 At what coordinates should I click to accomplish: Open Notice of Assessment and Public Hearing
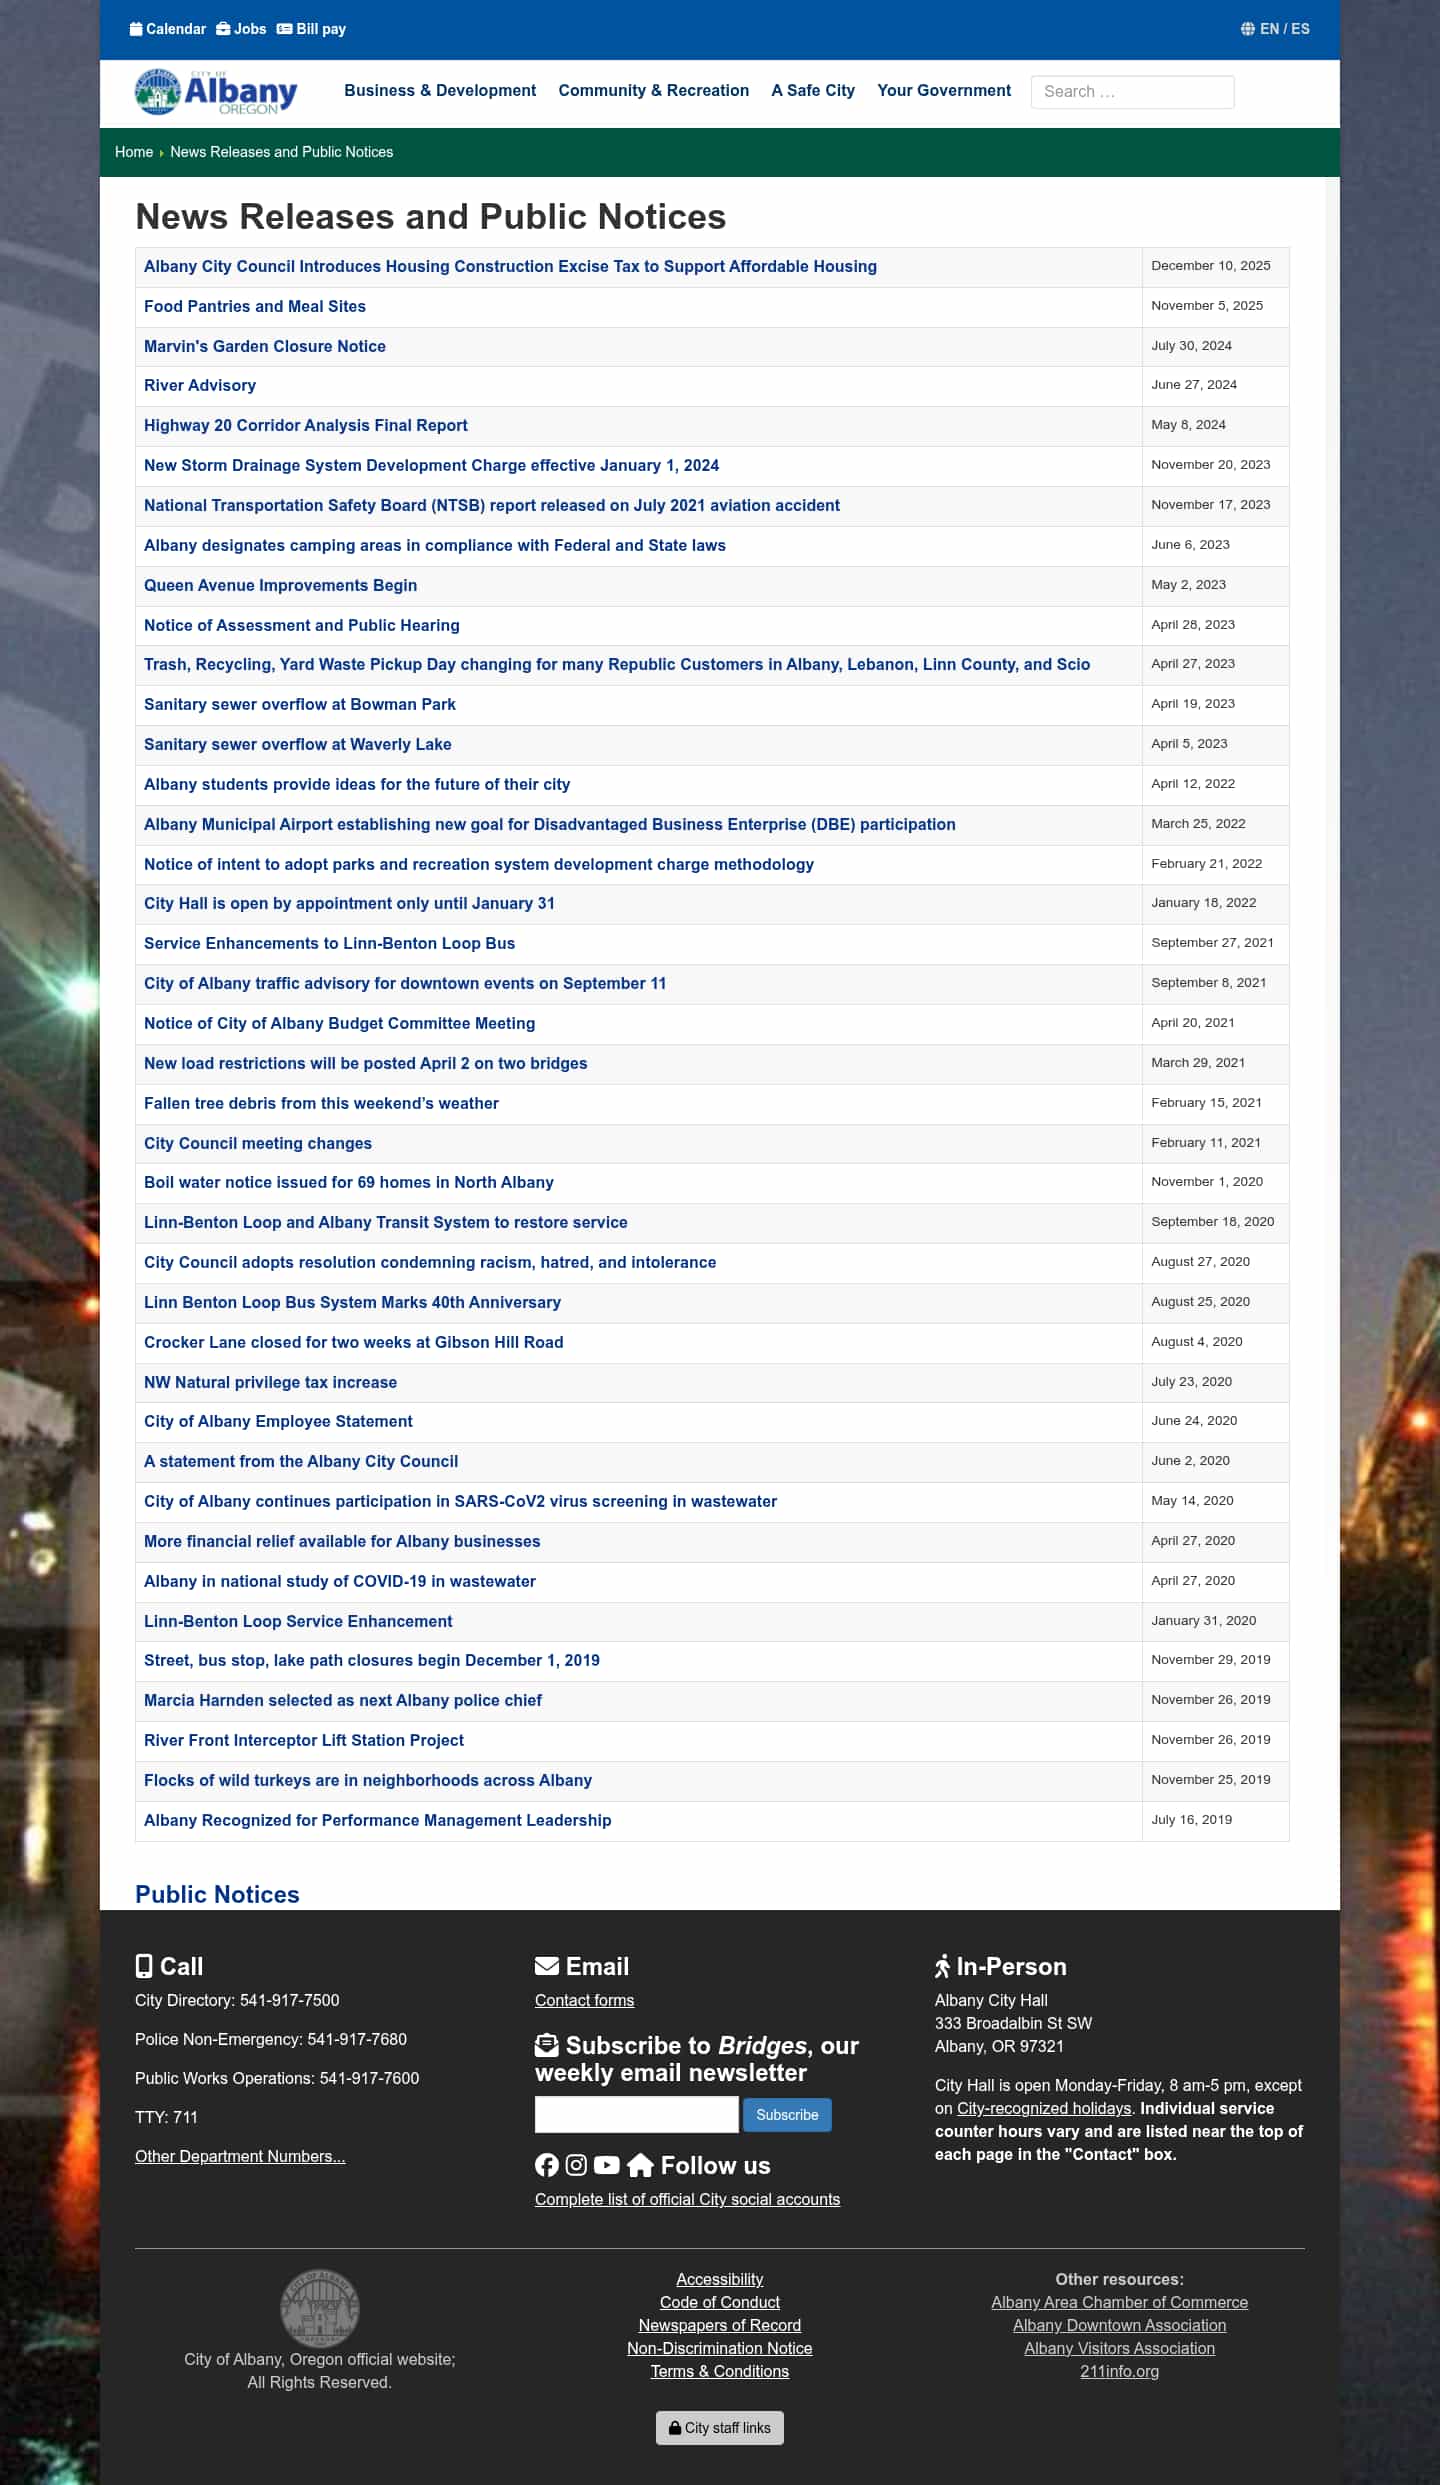[x=302, y=626]
